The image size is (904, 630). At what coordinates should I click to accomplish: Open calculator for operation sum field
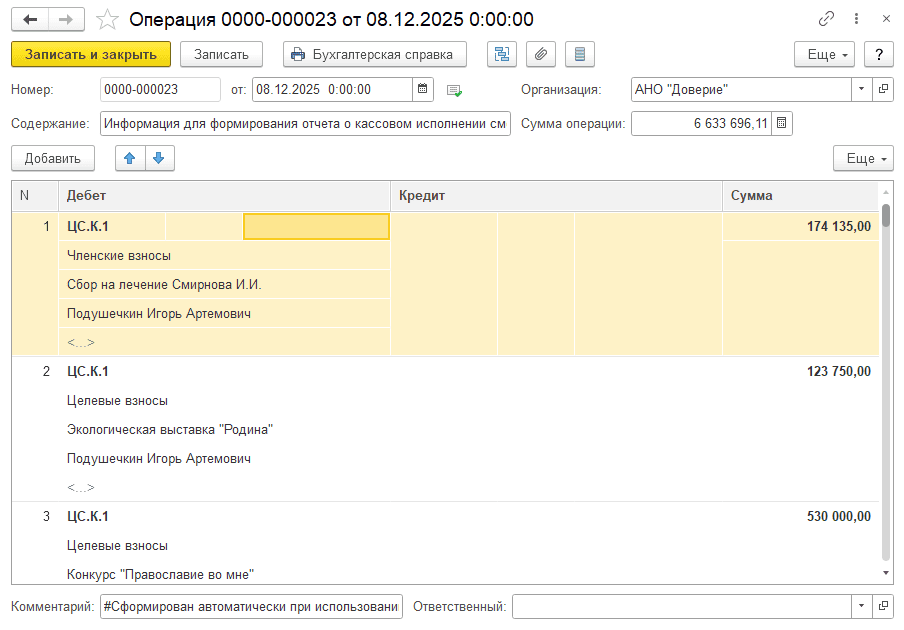click(x=781, y=123)
